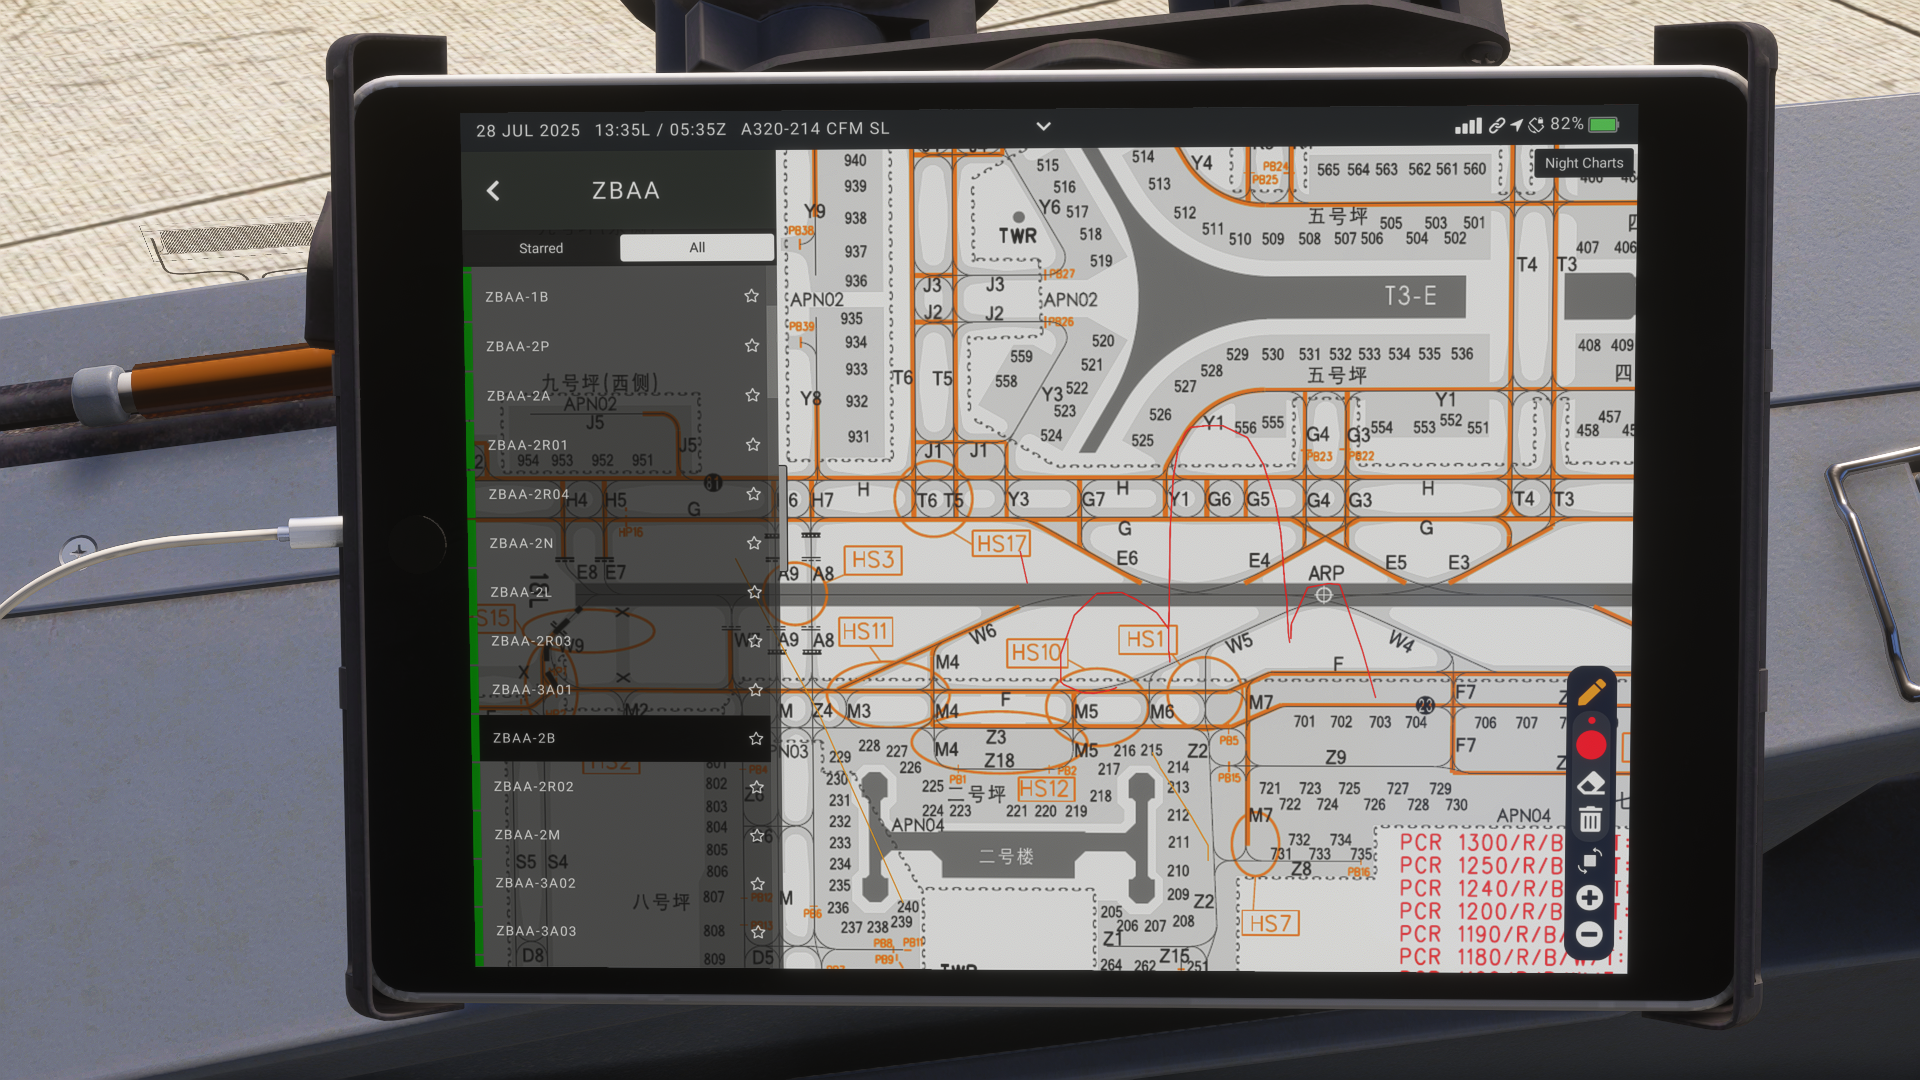This screenshot has width=1920, height=1080.
Task: Switch to the All tab
Action: pyautogui.click(x=696, y=248)
